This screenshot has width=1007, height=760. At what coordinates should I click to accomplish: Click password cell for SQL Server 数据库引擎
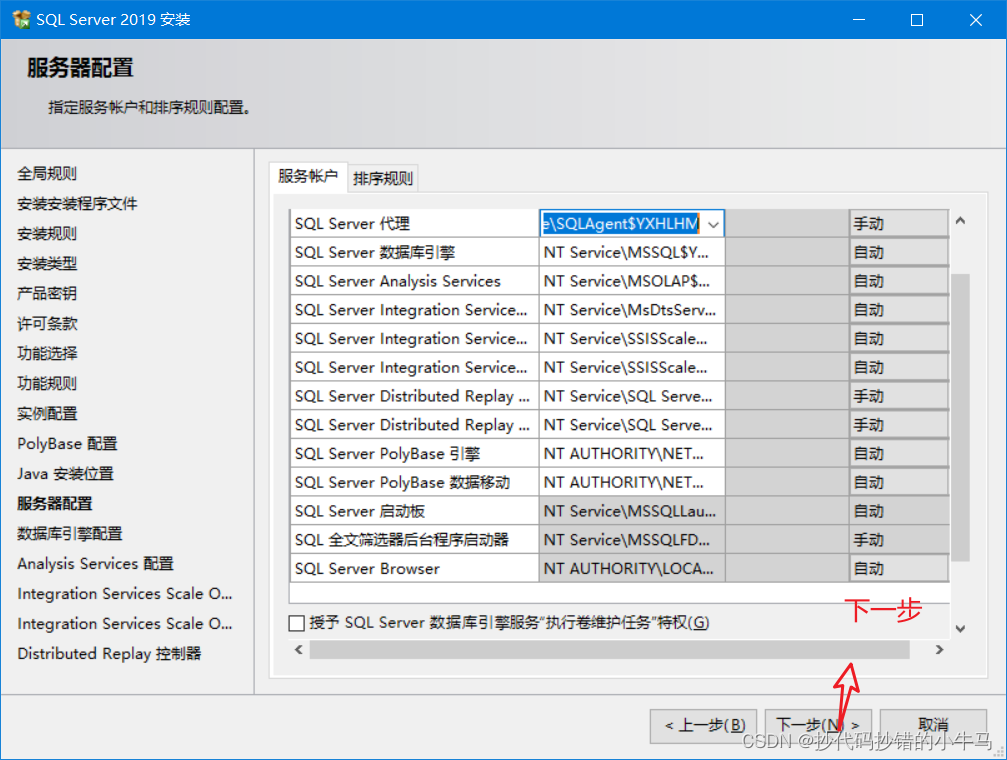tap(787, 252)
